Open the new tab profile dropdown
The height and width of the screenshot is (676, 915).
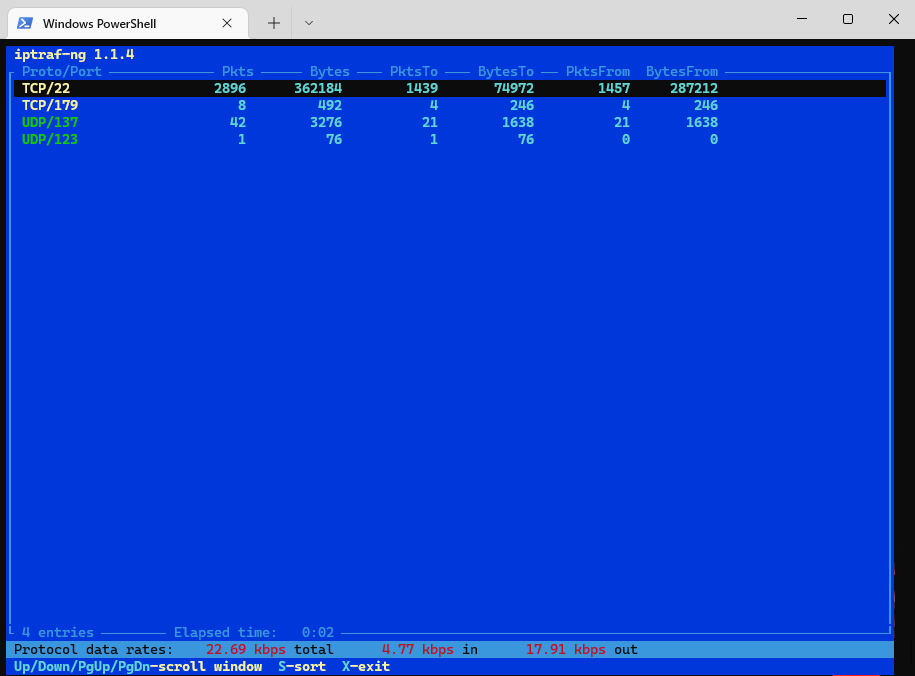click(309, 23)
